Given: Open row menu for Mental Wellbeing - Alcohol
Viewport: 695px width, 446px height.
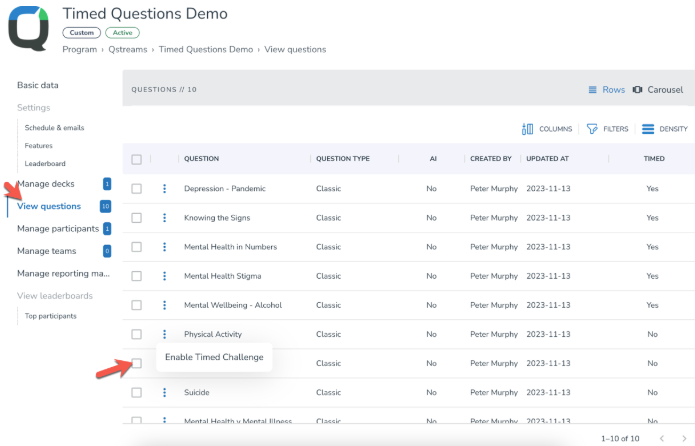Looking at the screenshot, I should click(x=164, y=305).
